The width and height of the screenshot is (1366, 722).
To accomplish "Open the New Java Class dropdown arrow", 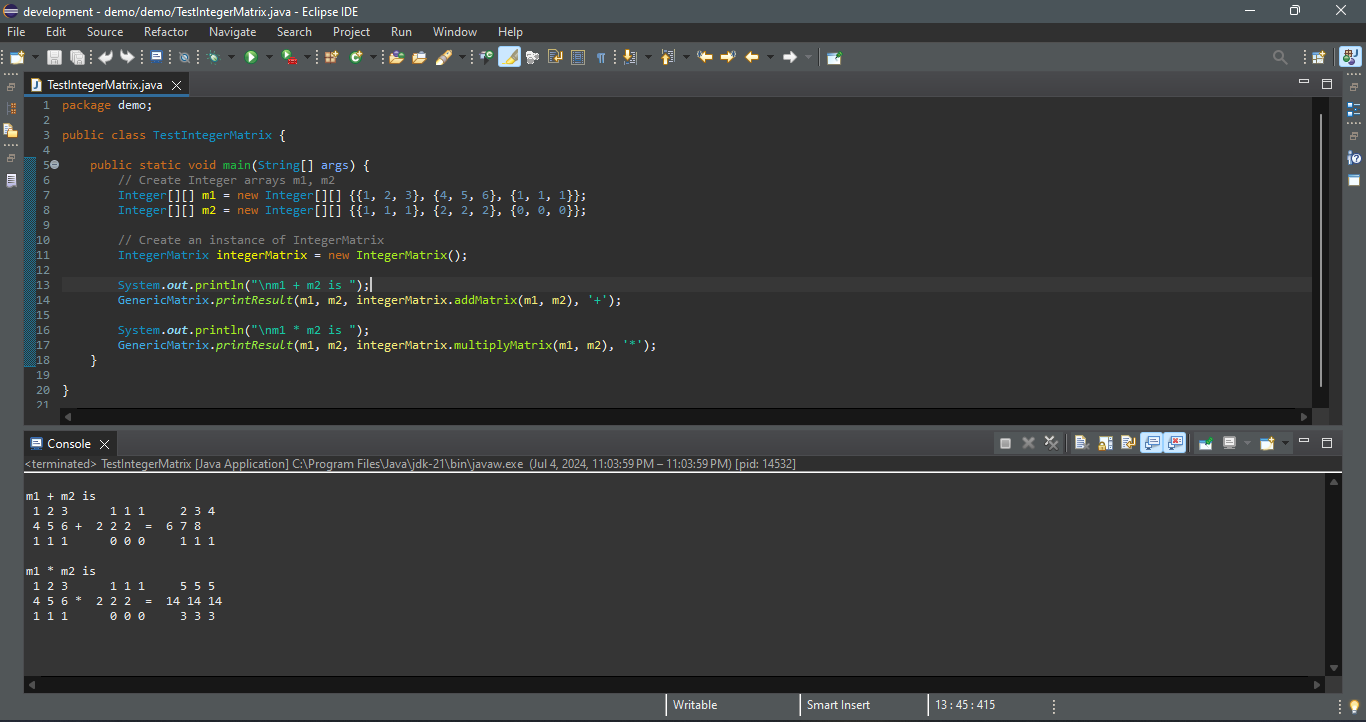I will 373,57.
